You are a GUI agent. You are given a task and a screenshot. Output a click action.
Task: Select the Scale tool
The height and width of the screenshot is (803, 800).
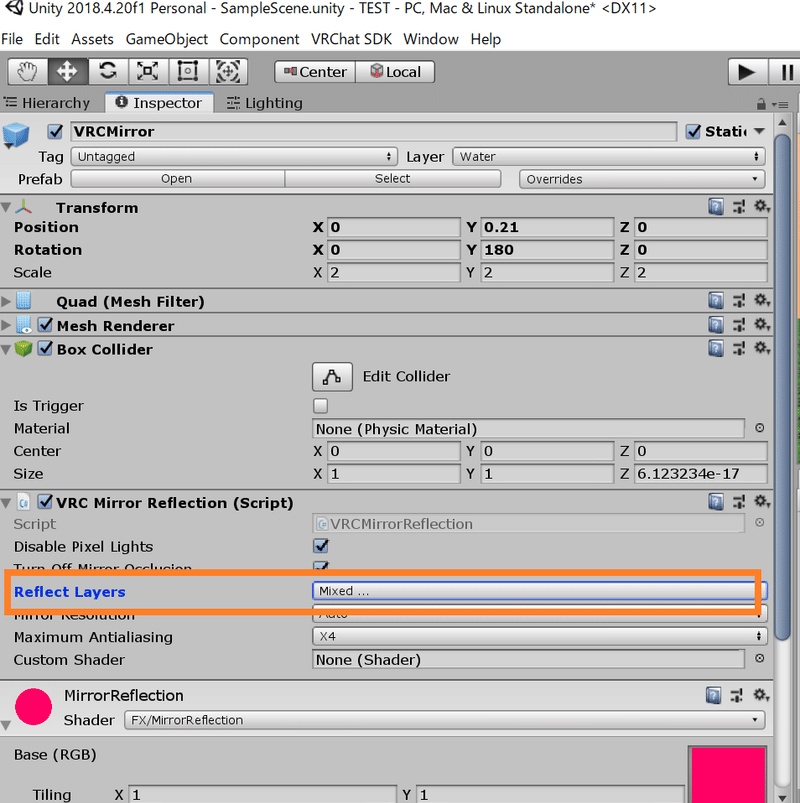(x=148, y=72)
